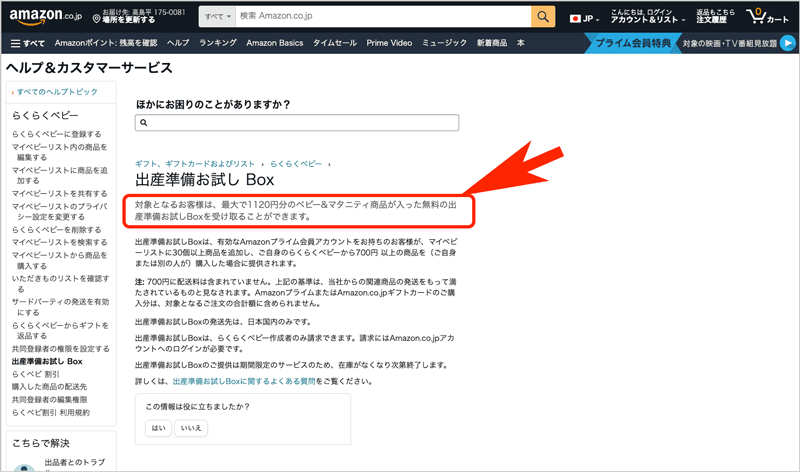Click the location pin delivery address
Viewport: 800px width, 472px height.
point(139,16)
